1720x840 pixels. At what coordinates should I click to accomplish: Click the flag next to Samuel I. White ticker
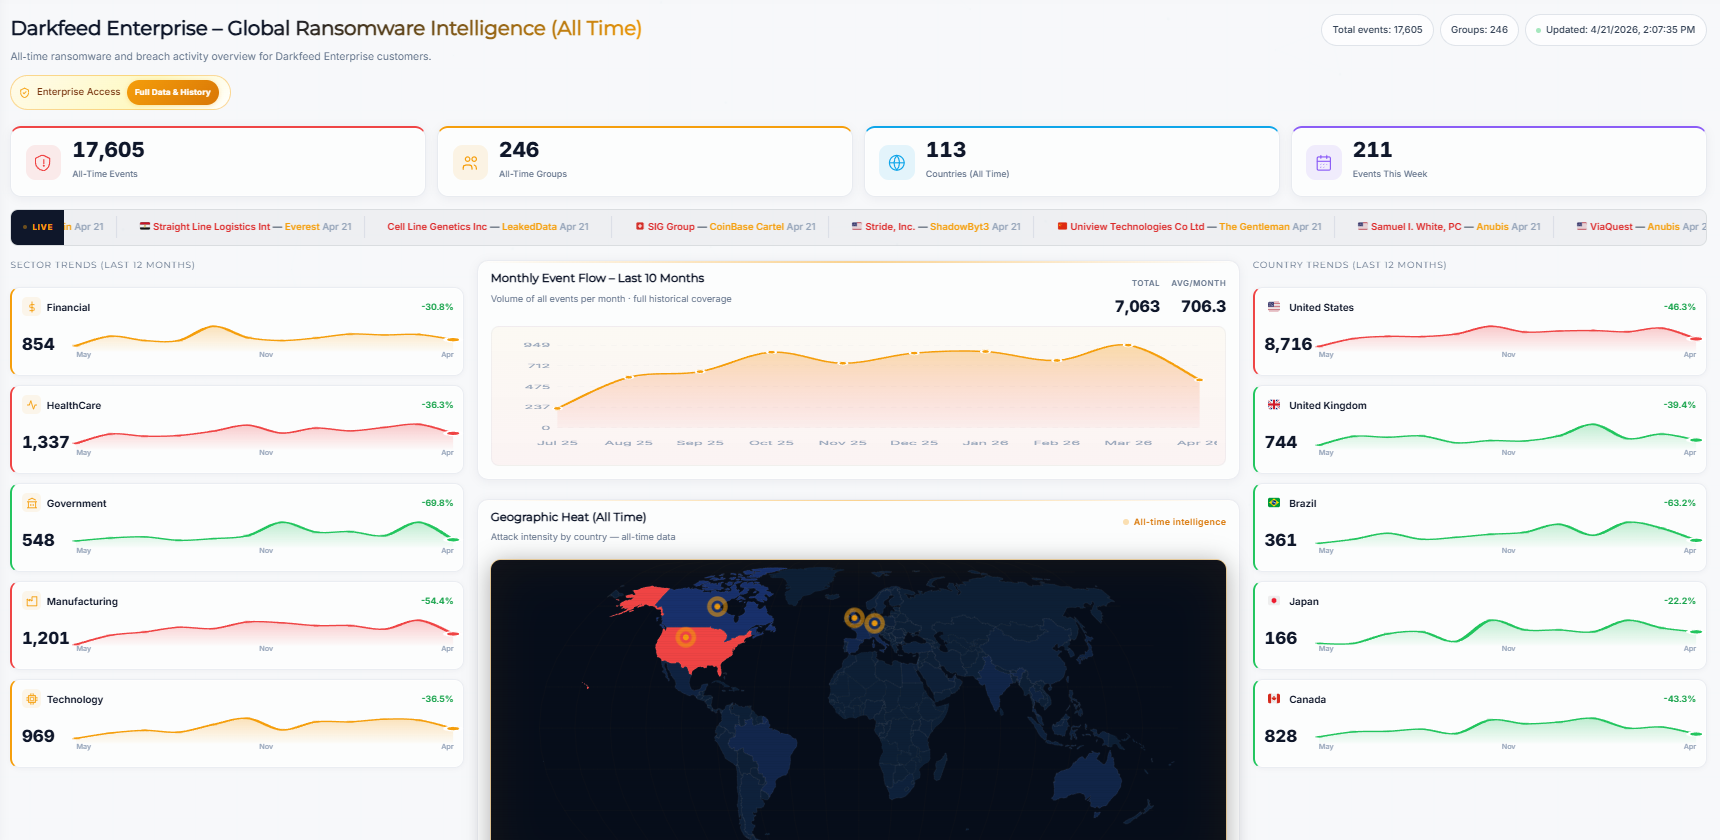point(1363,226)
